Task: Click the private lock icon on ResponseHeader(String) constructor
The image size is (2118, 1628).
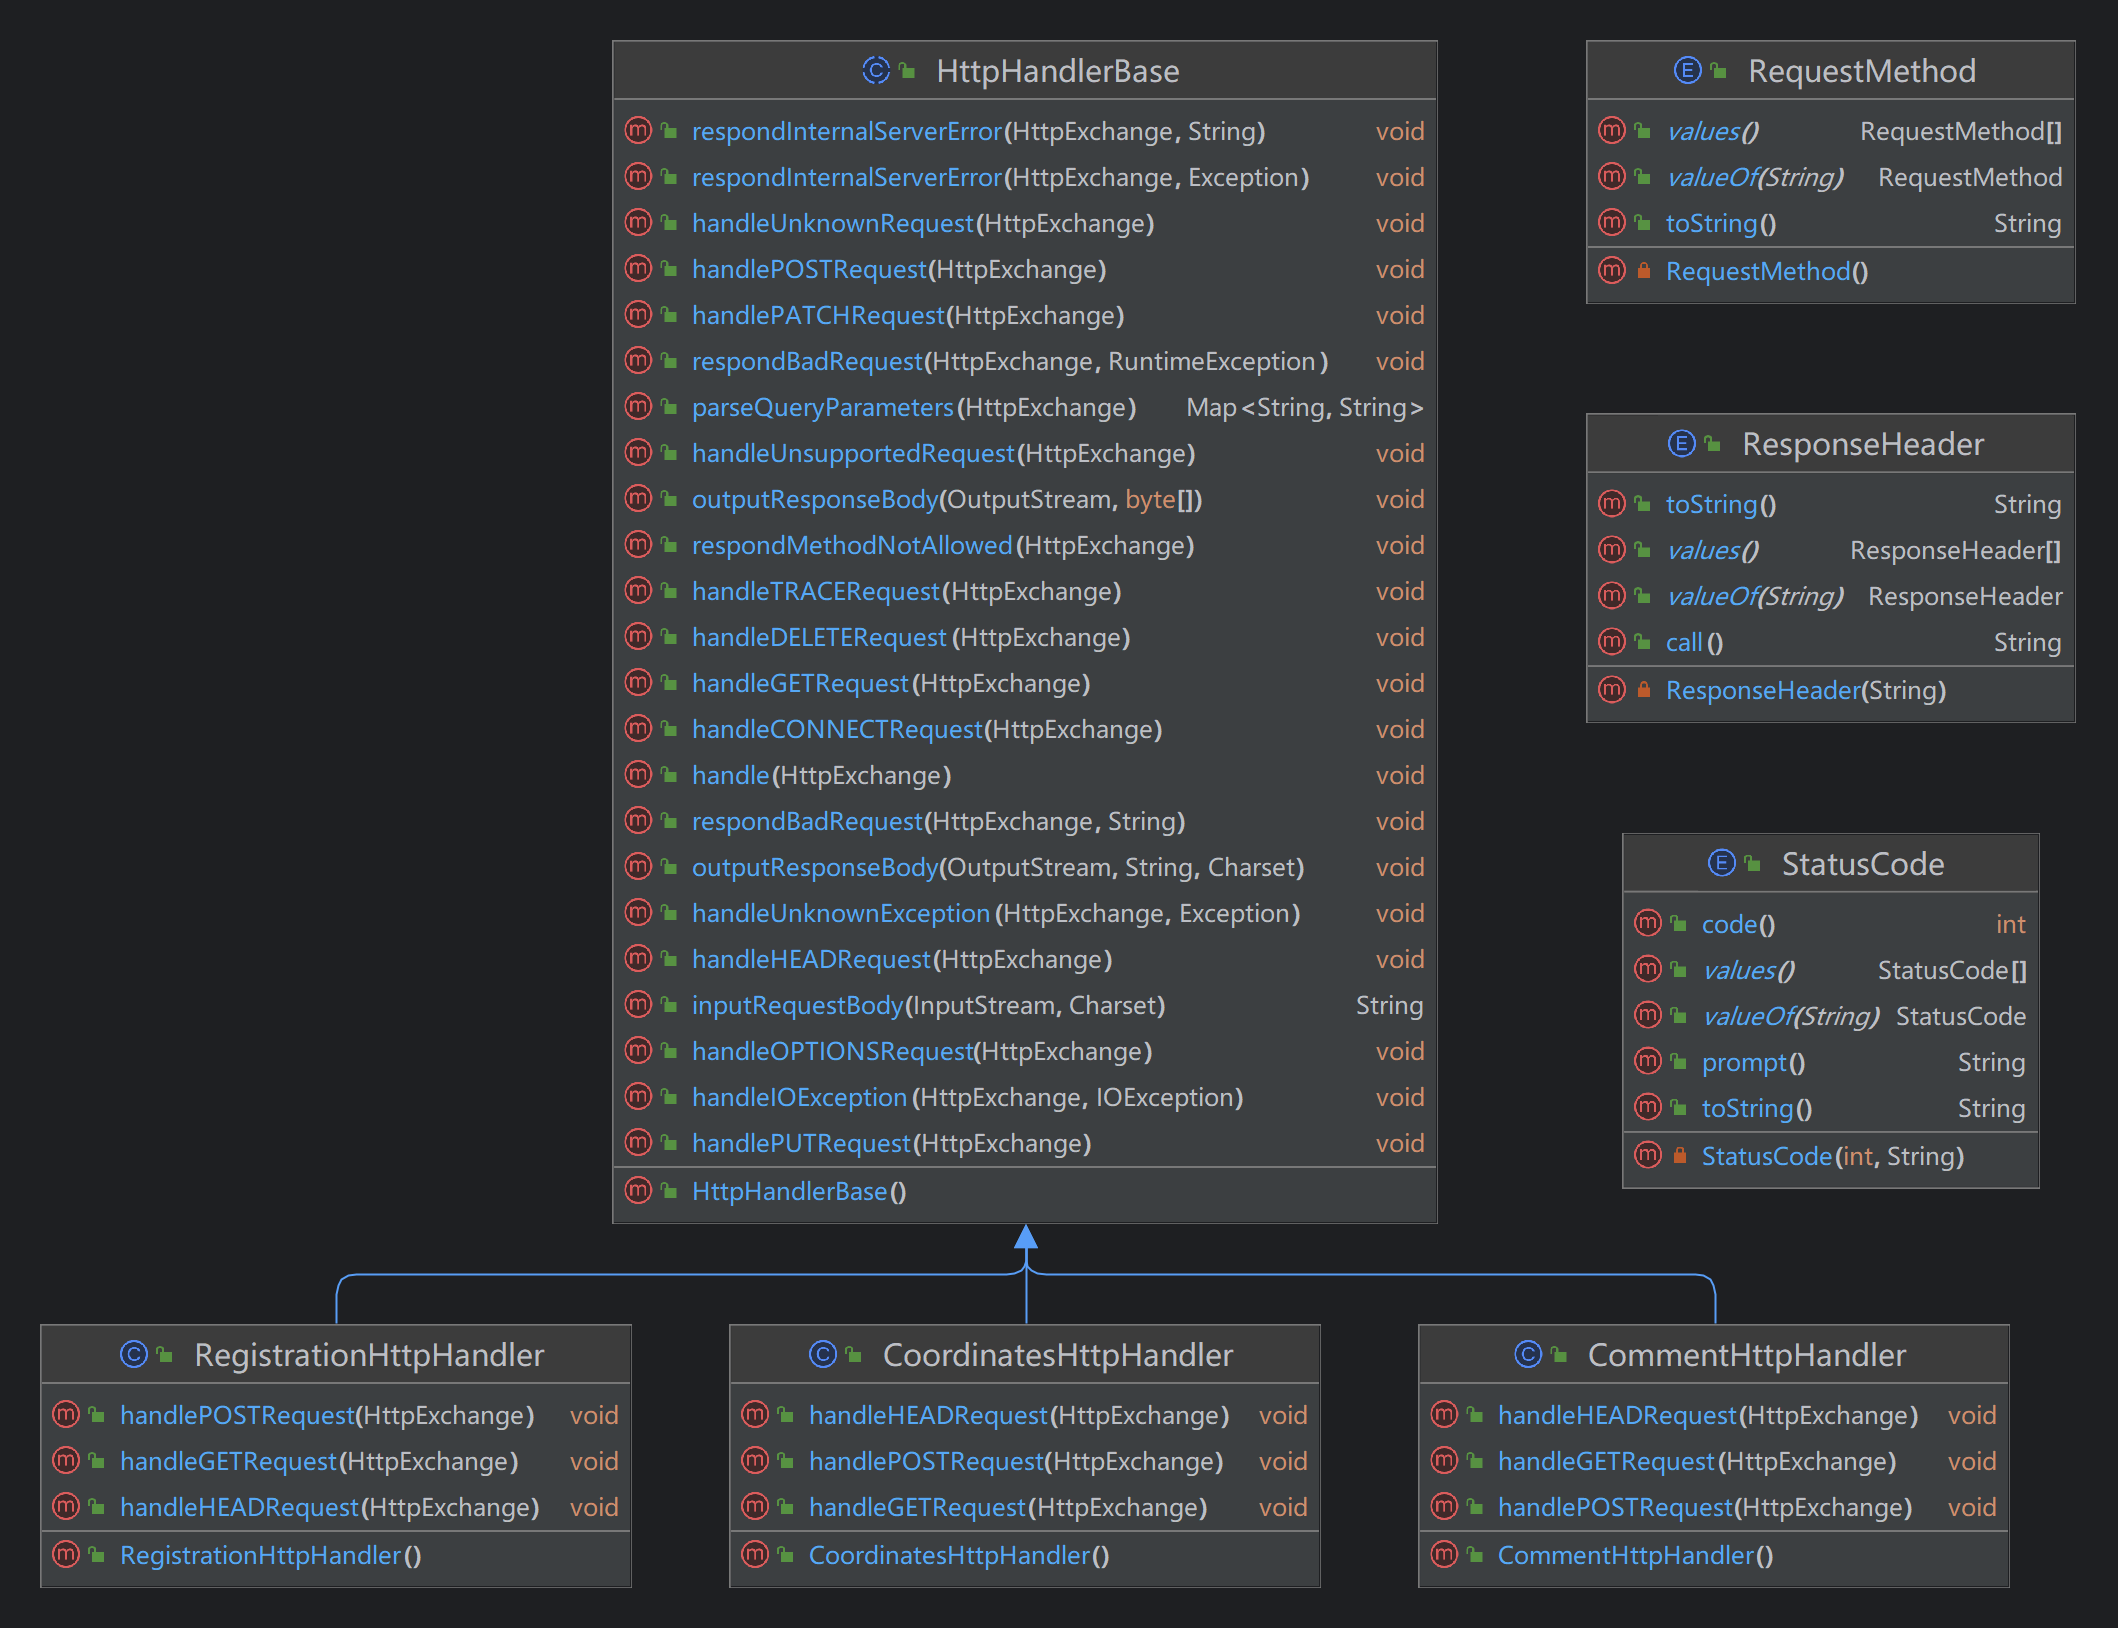Action: [x=1643, y=689]
